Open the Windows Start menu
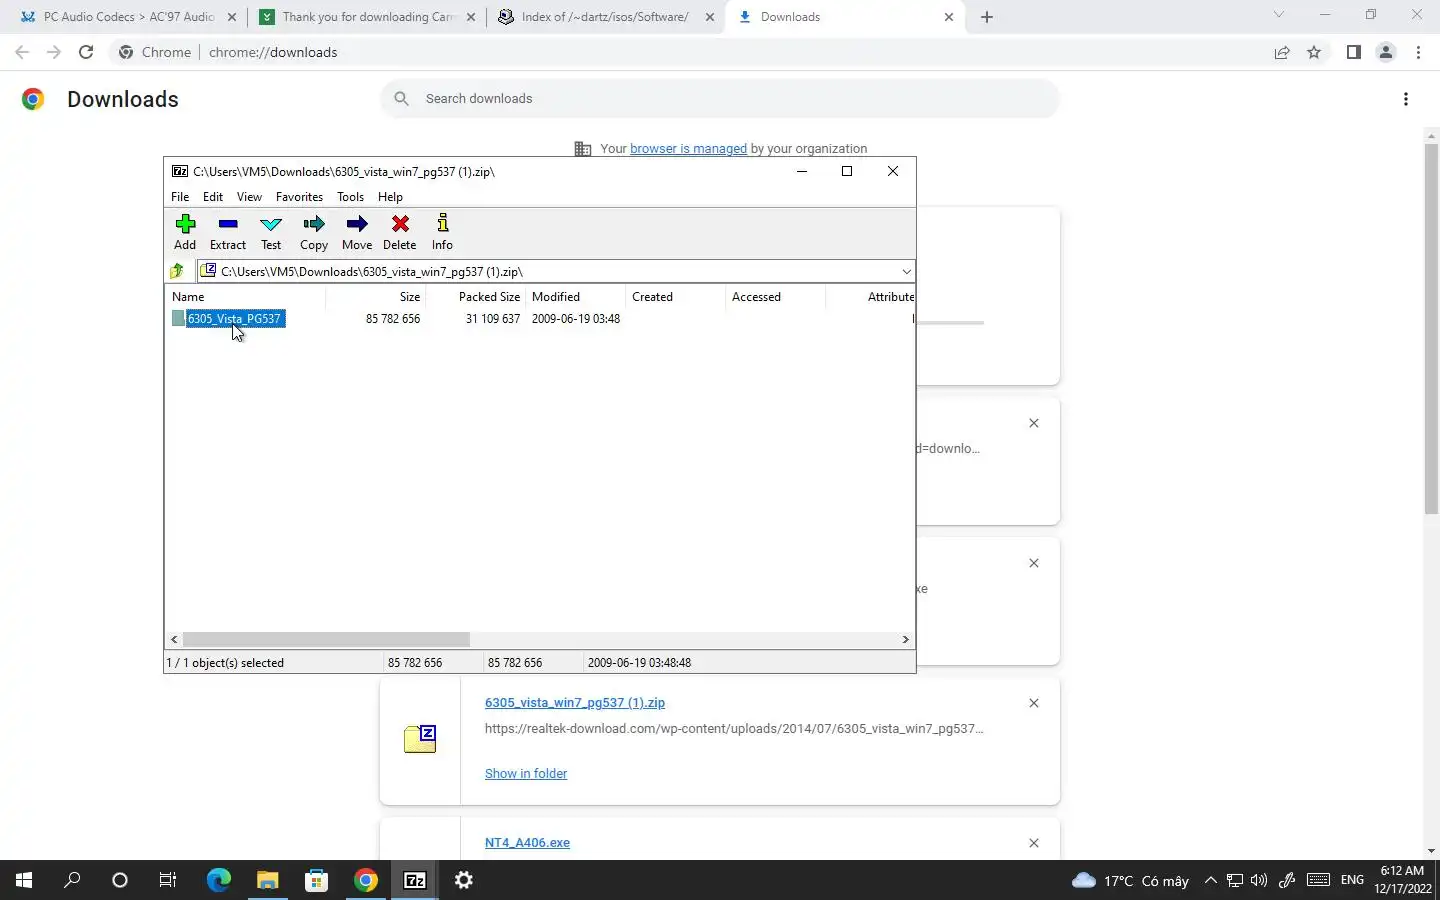The height and width of the screenshot is (900, 1440). click(x=24, y=880)
